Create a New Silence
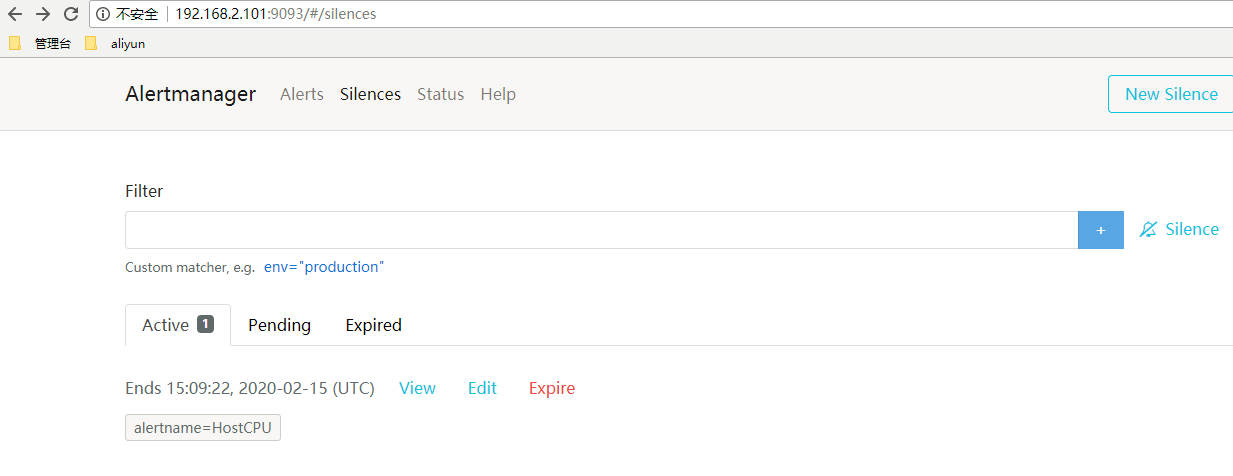The image size is (1233, 476). point(1171,94)
